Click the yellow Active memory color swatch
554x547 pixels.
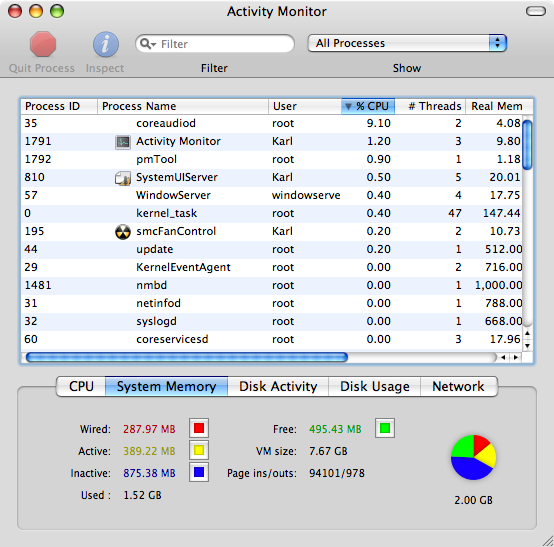pyautogui.click(x=199, y=450)
